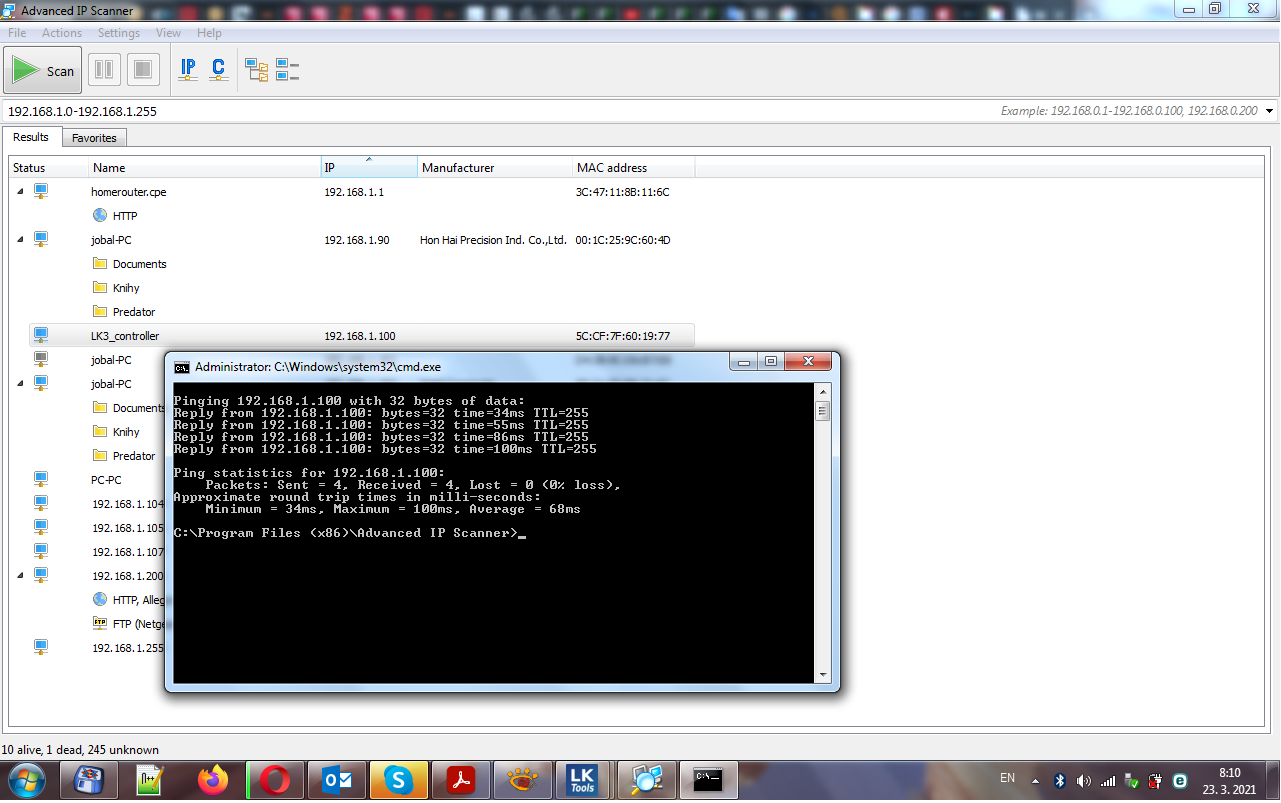Click the expand all tree toolbar icon
Viewport: 1281px width, 803px height.
(257, 70)
